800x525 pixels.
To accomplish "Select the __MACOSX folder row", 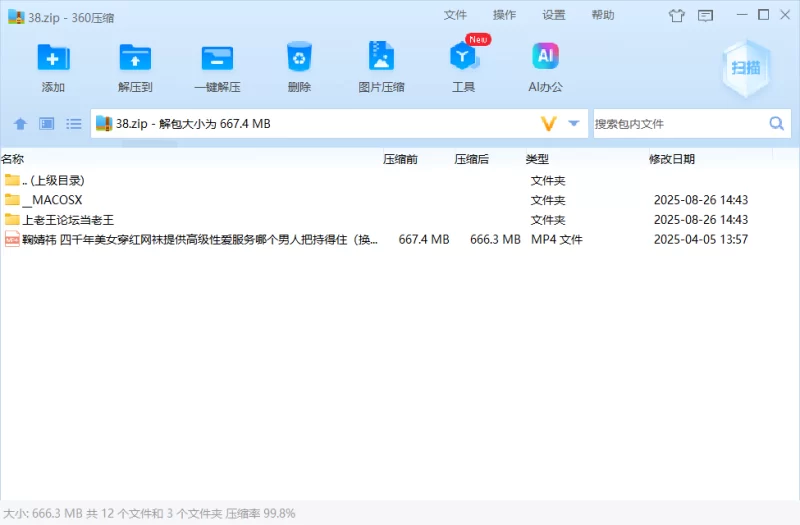I will click(x=400, y=199).
